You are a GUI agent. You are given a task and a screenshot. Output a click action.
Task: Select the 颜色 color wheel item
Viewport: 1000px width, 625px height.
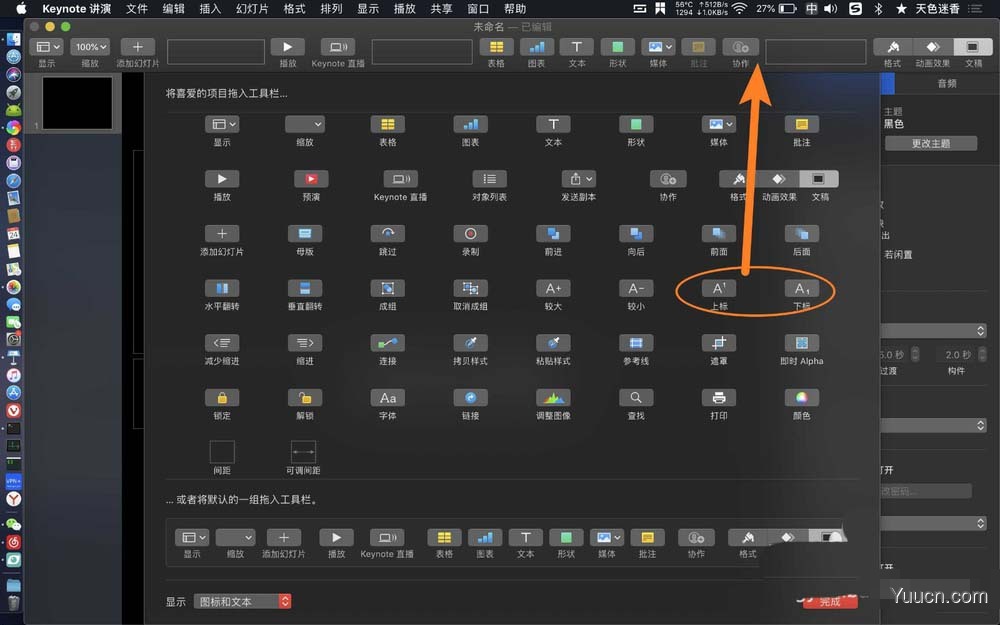point(802,398)
